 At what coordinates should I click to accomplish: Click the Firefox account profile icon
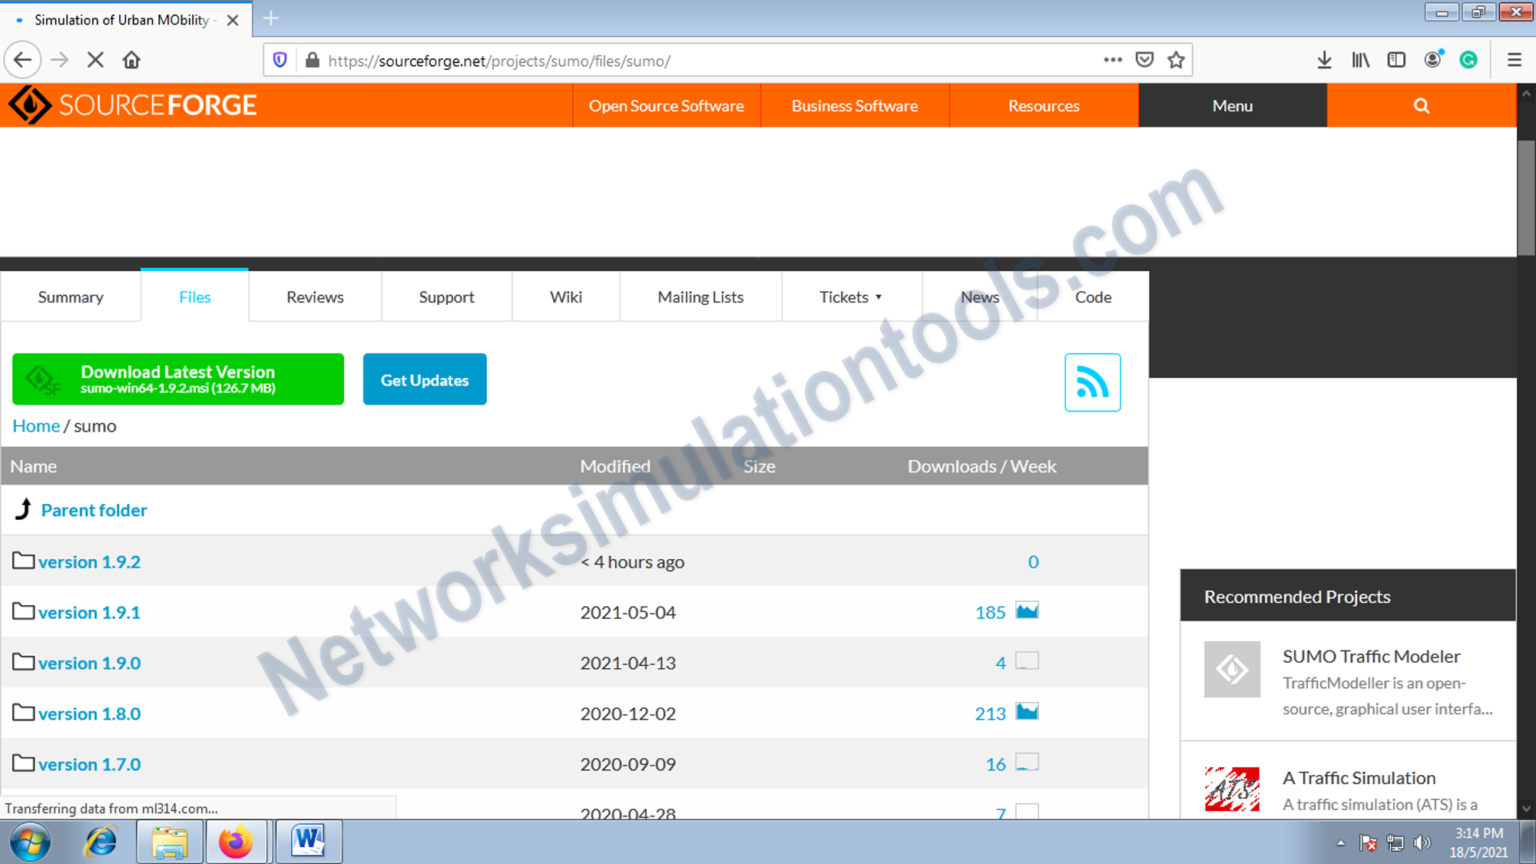(x=1432, y=60)
